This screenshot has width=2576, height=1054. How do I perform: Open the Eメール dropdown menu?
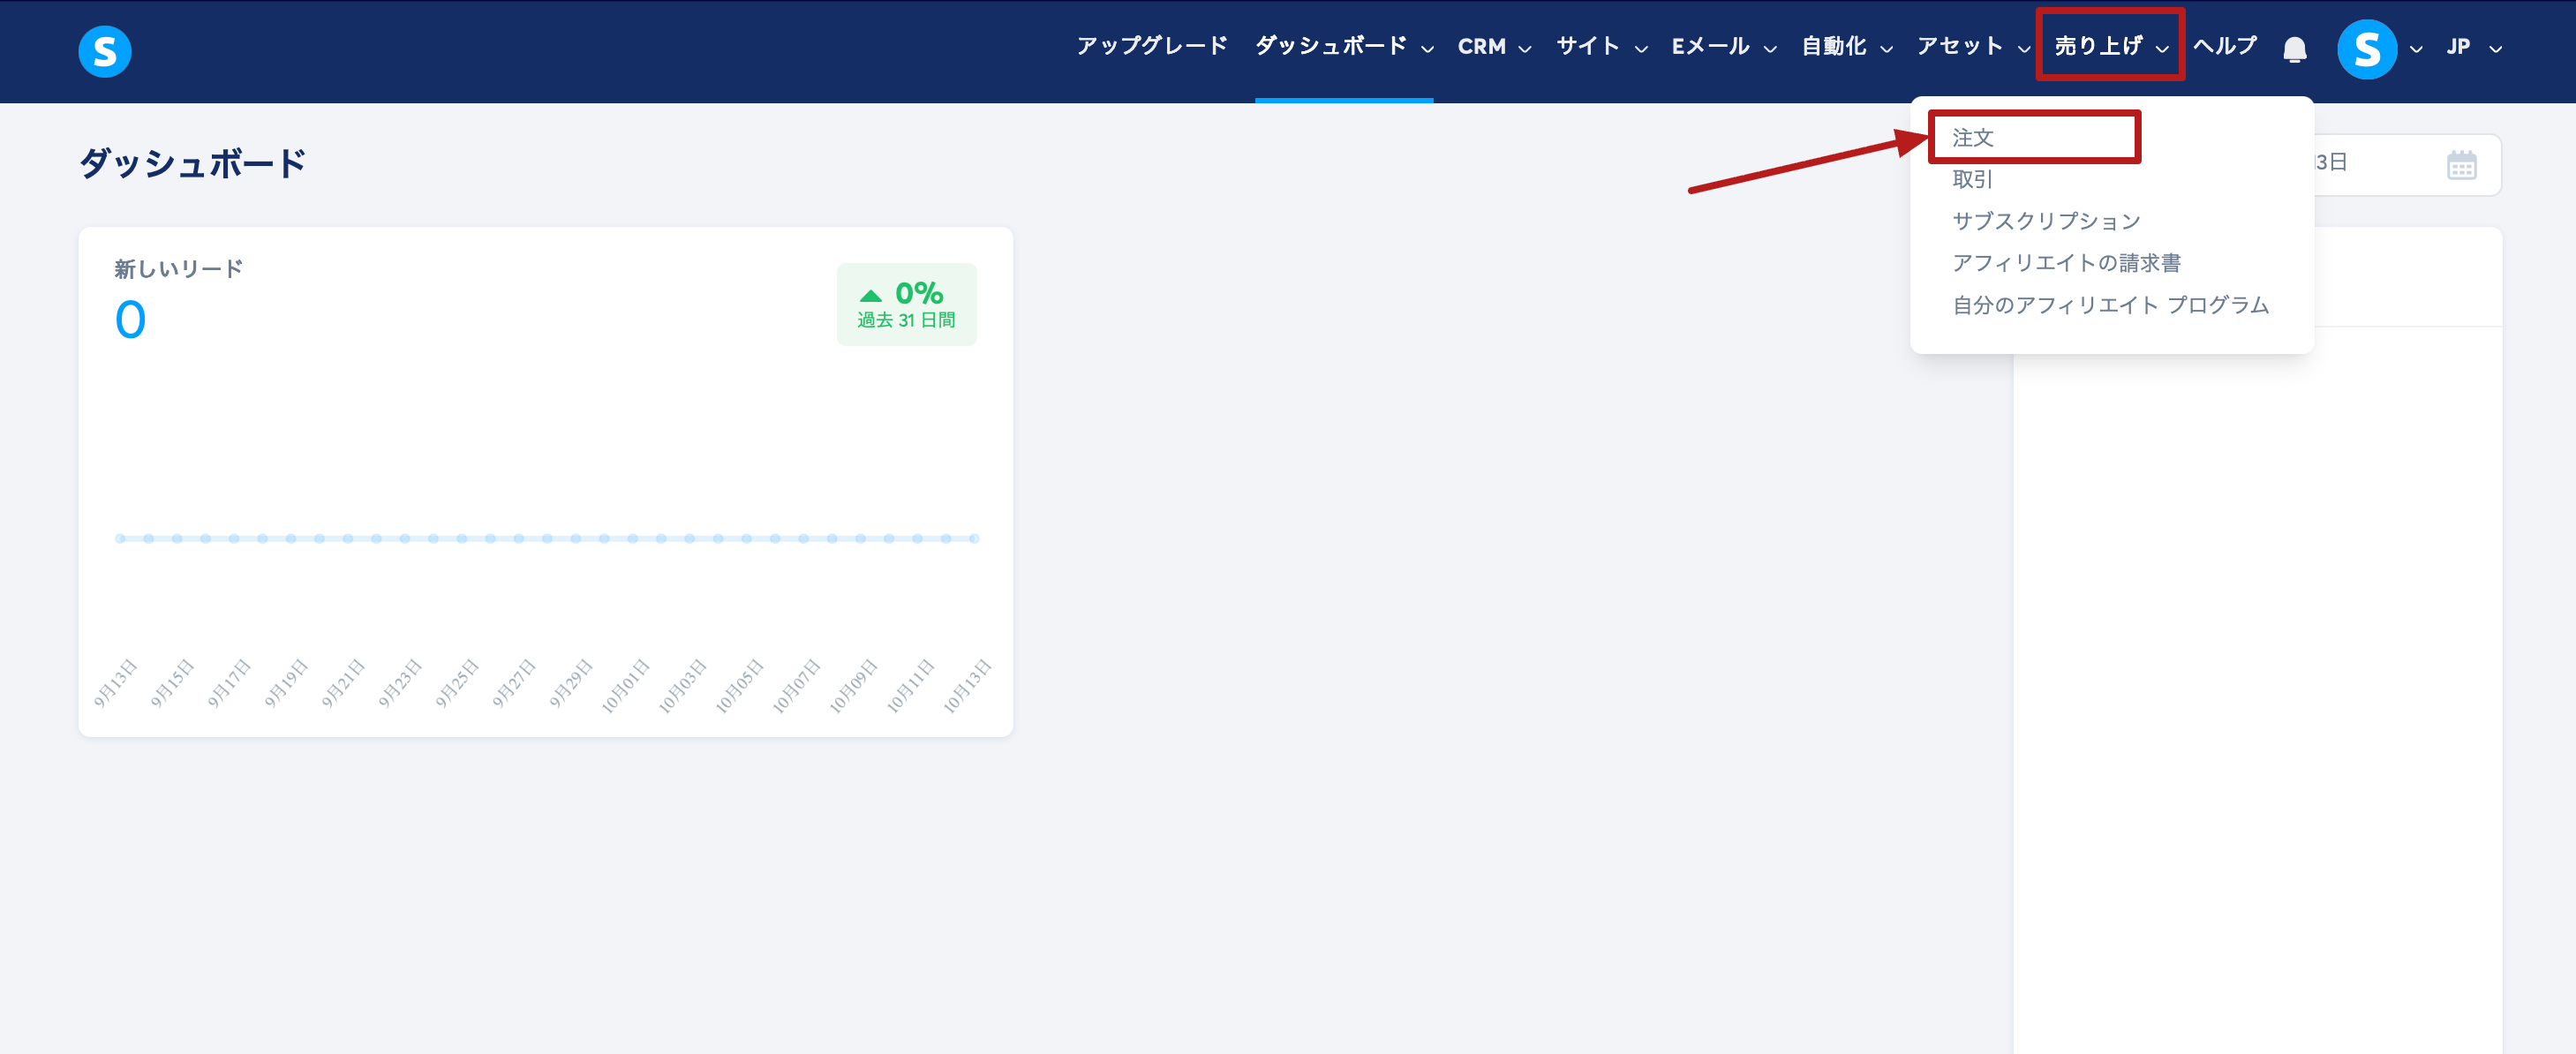coord(1723,47)
